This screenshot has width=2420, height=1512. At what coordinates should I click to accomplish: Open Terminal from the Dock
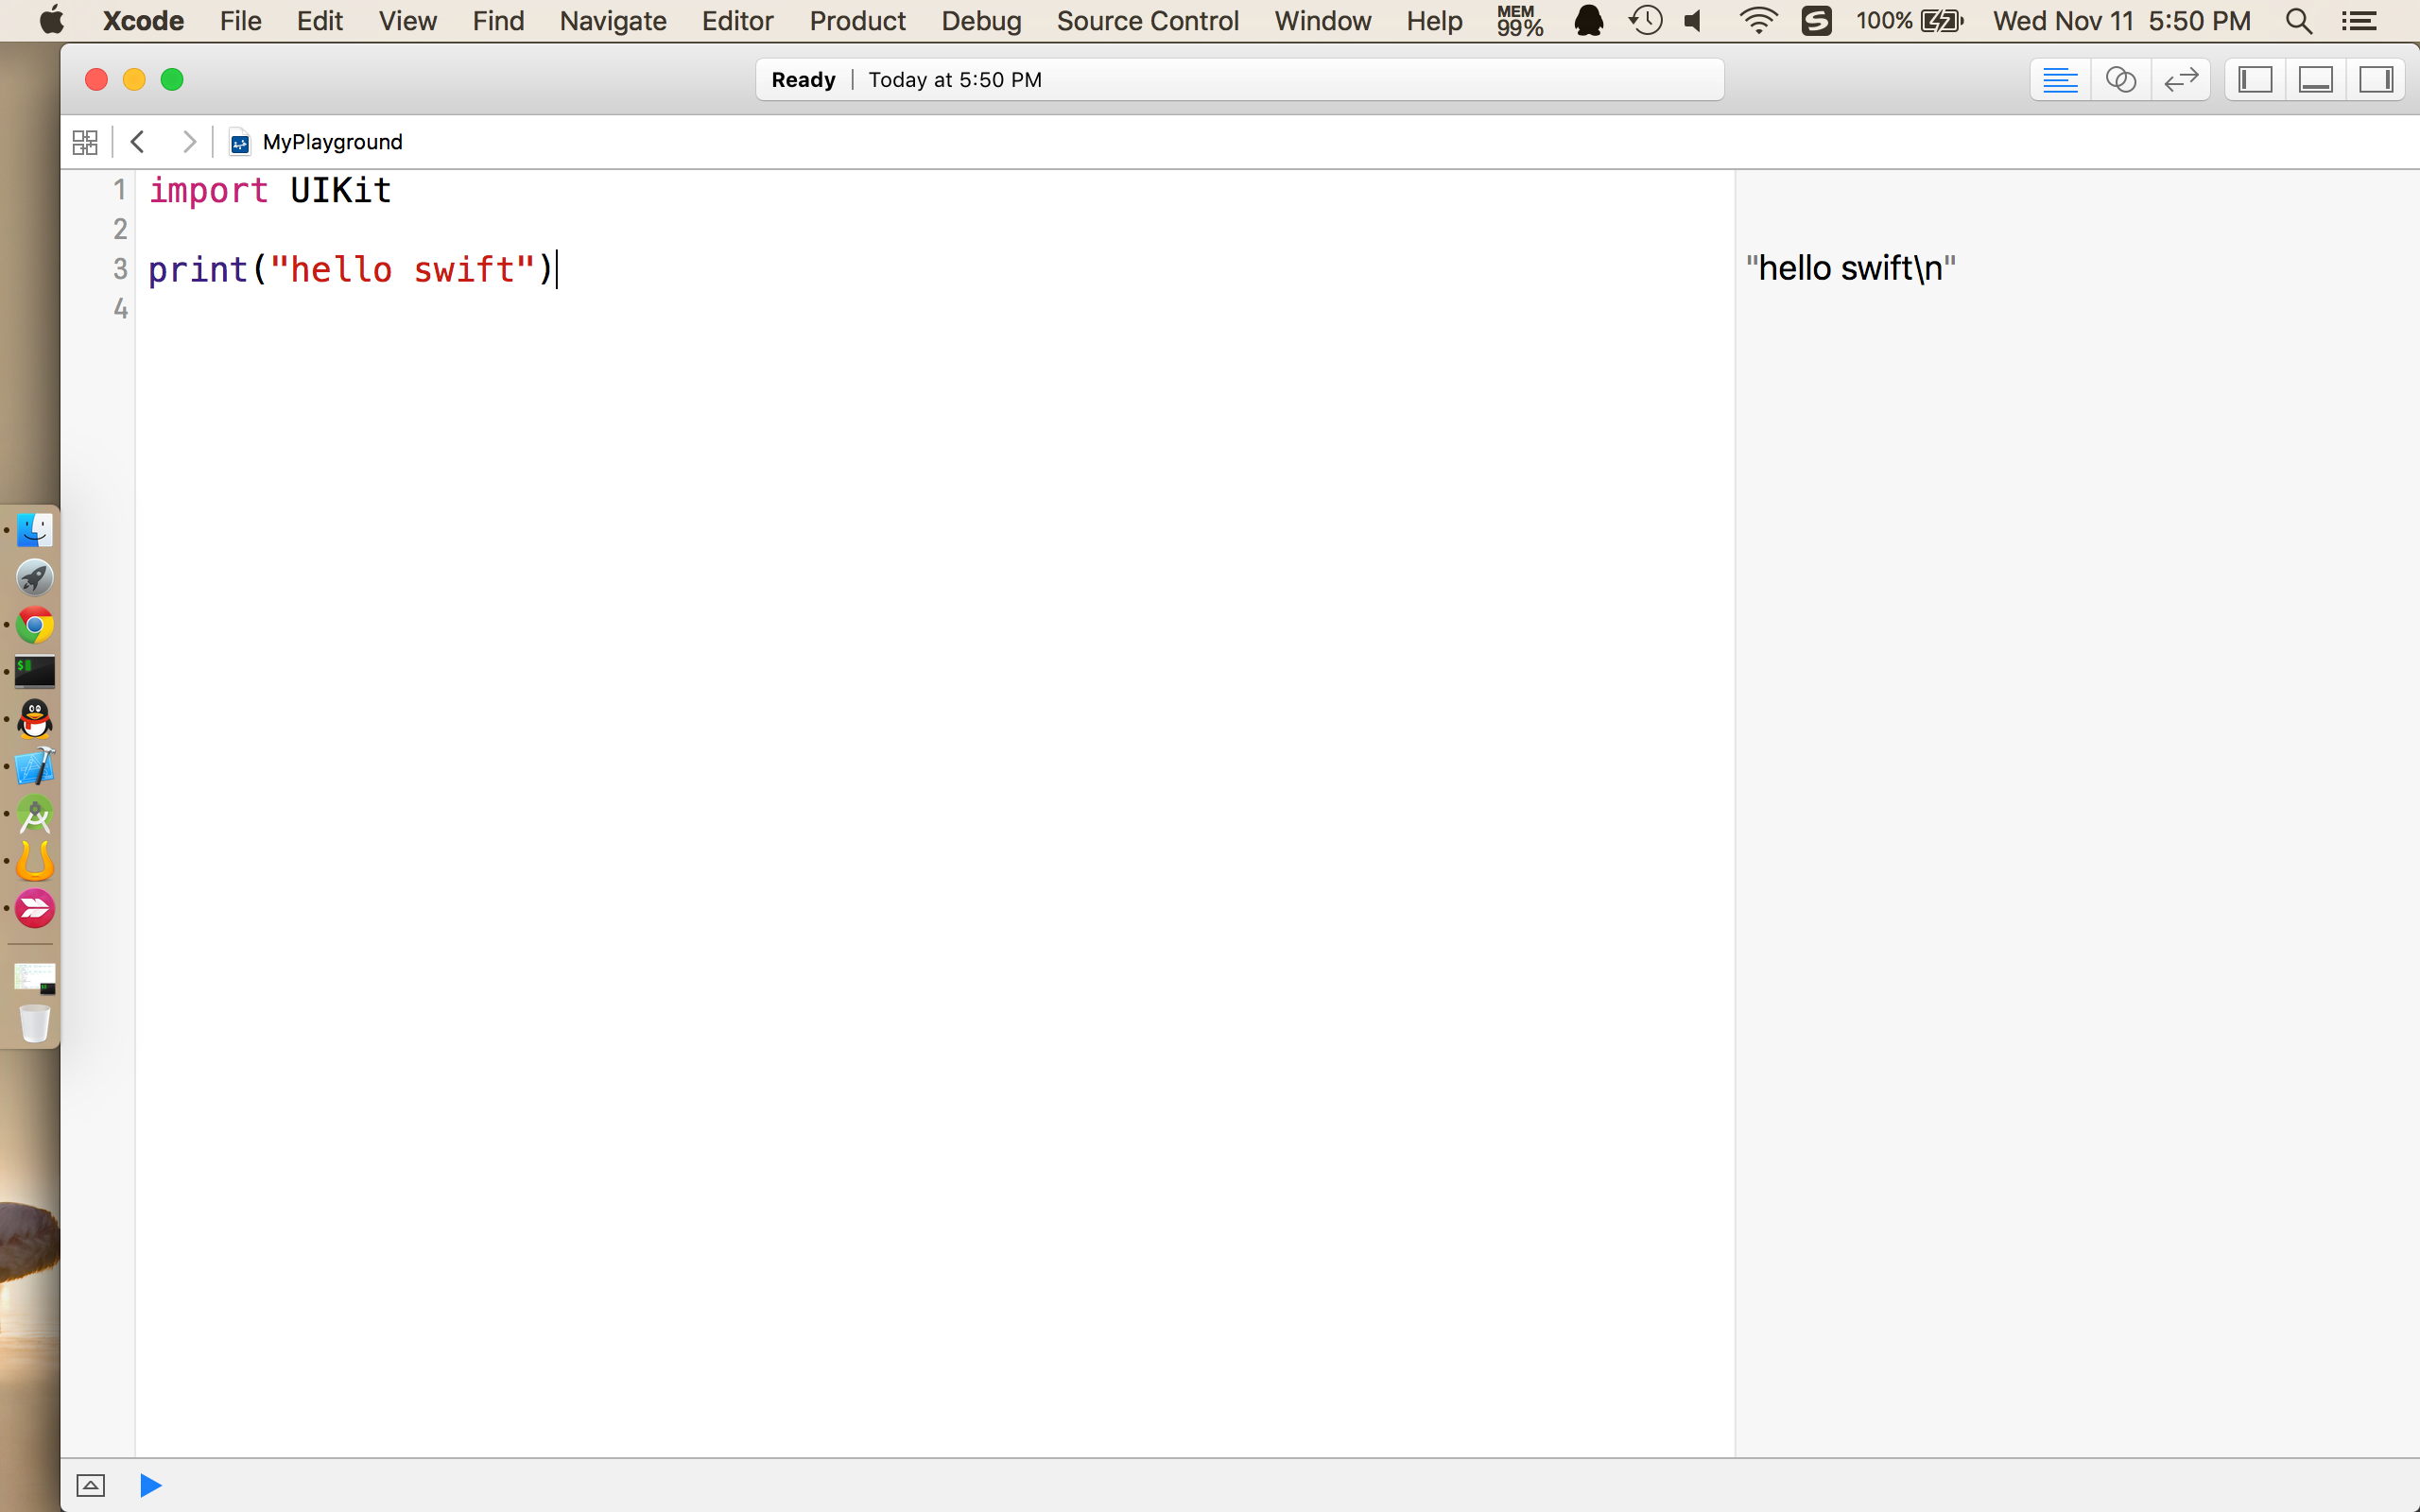(35, 672)
